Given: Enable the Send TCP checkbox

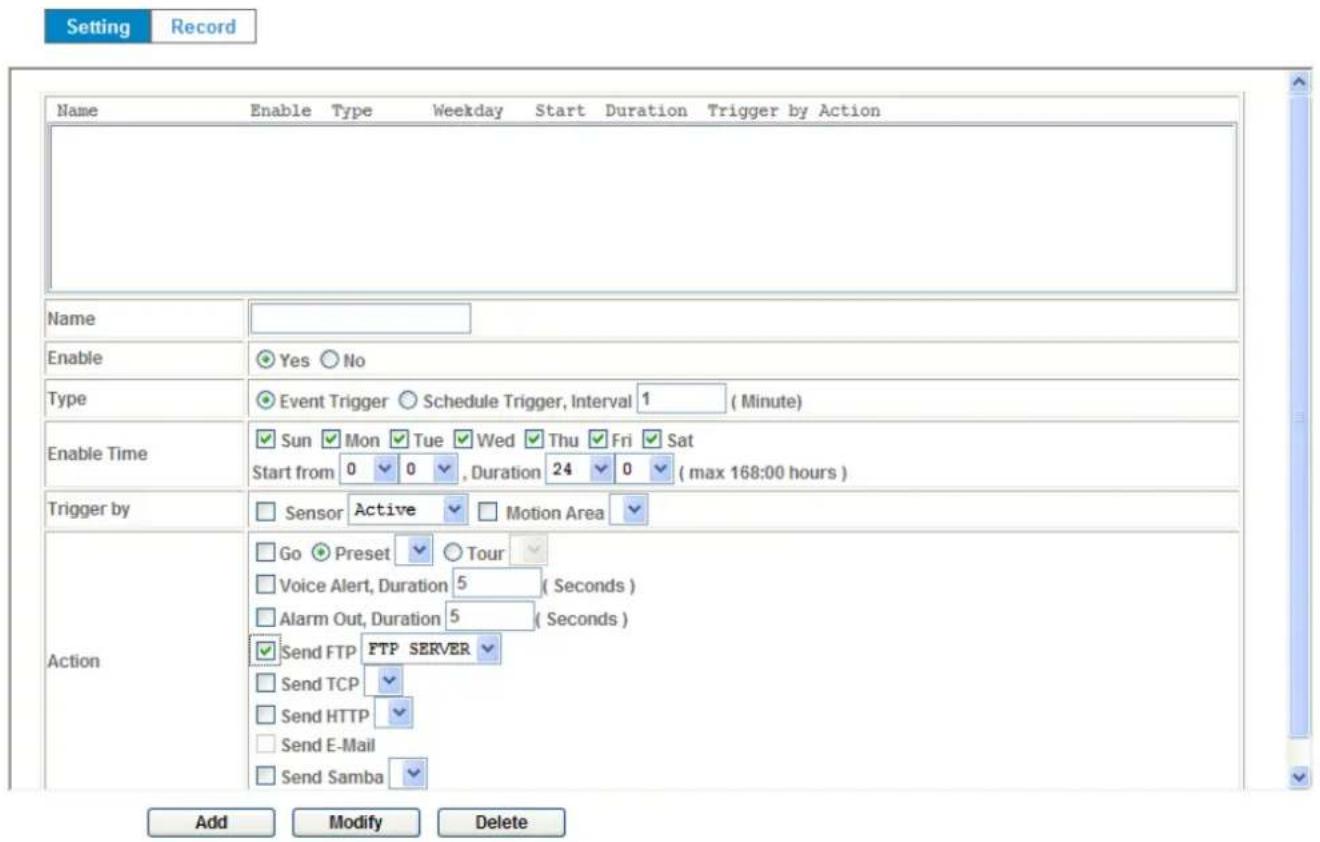Looking at the screenshot, I should click(x=266, y=684).
